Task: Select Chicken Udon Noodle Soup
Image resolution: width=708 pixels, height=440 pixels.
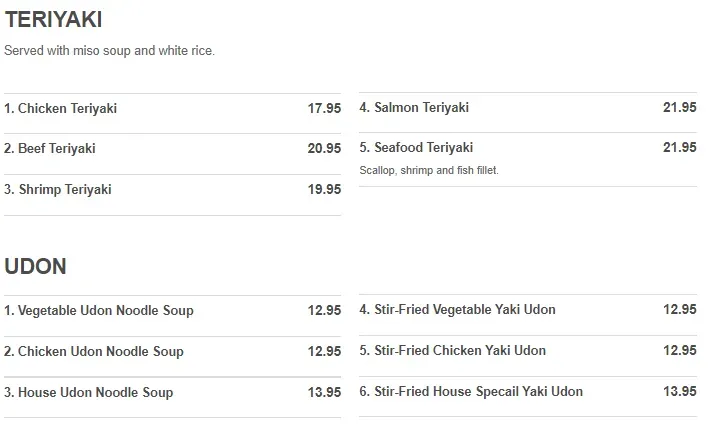Action: [94, 352]
